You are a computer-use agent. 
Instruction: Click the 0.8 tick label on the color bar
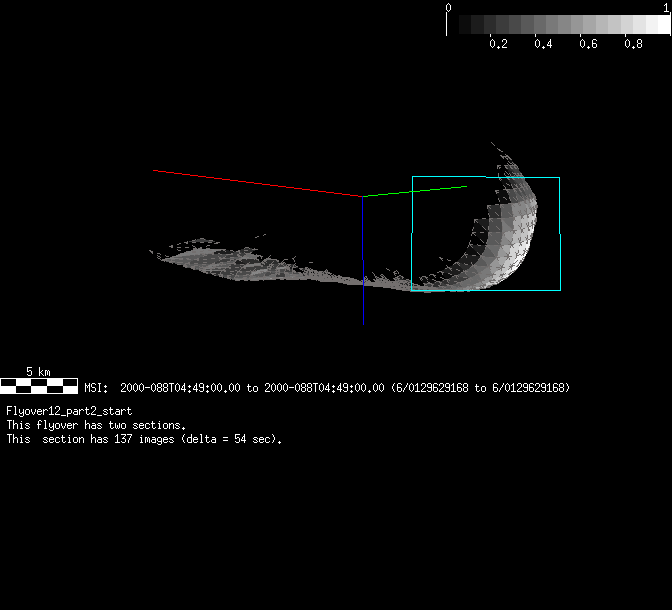[633, 44]
